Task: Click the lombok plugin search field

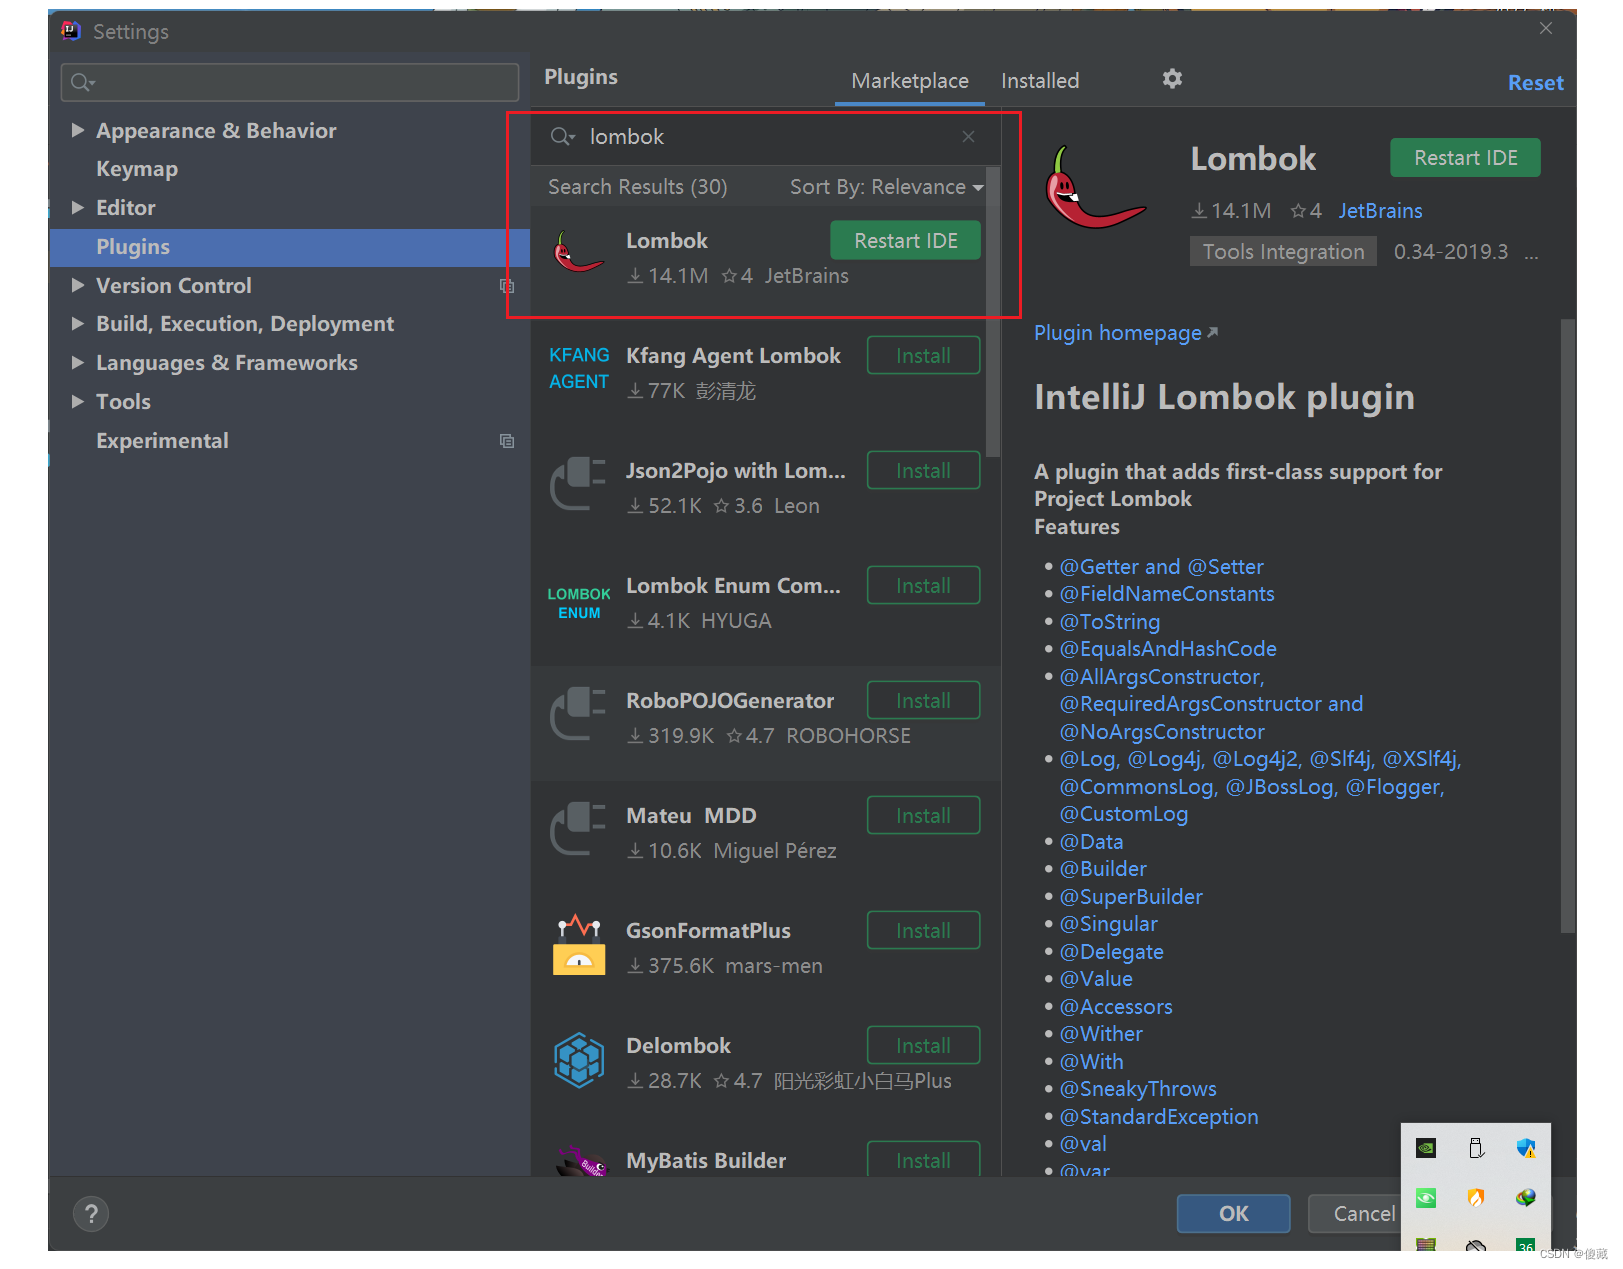Action: (x=765, y=136)
